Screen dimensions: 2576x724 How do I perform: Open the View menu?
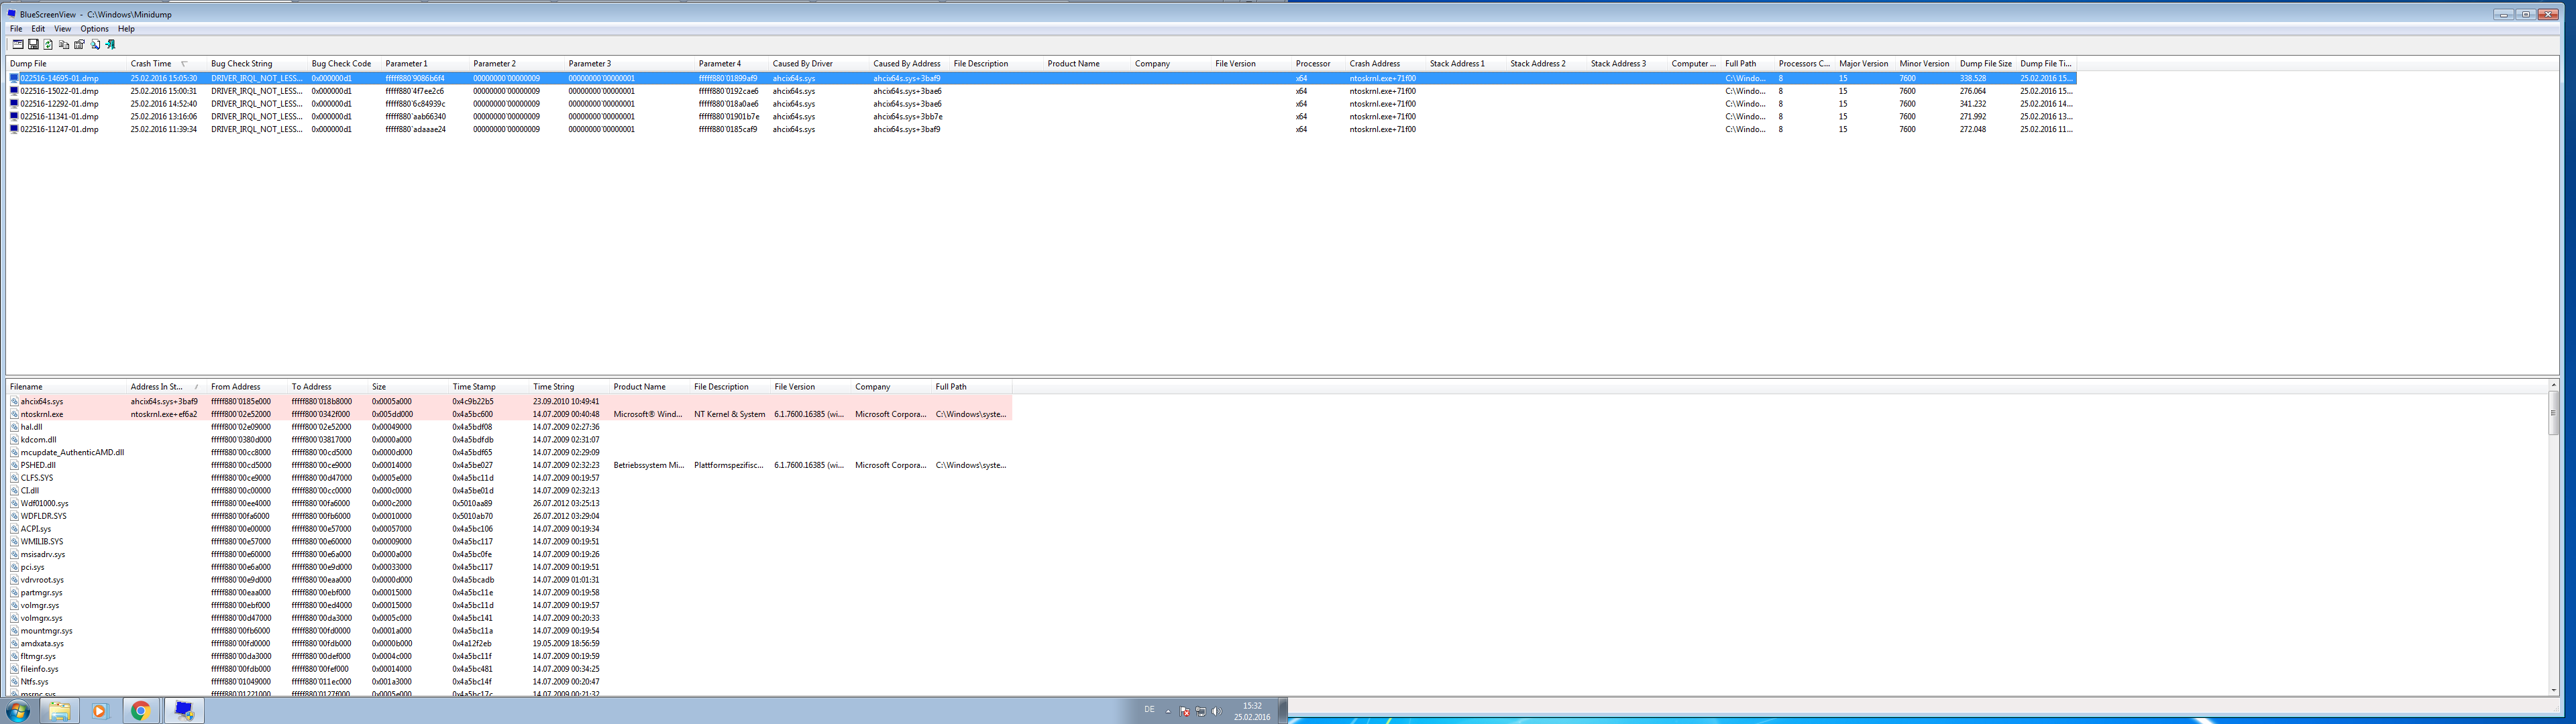point(62,29)
